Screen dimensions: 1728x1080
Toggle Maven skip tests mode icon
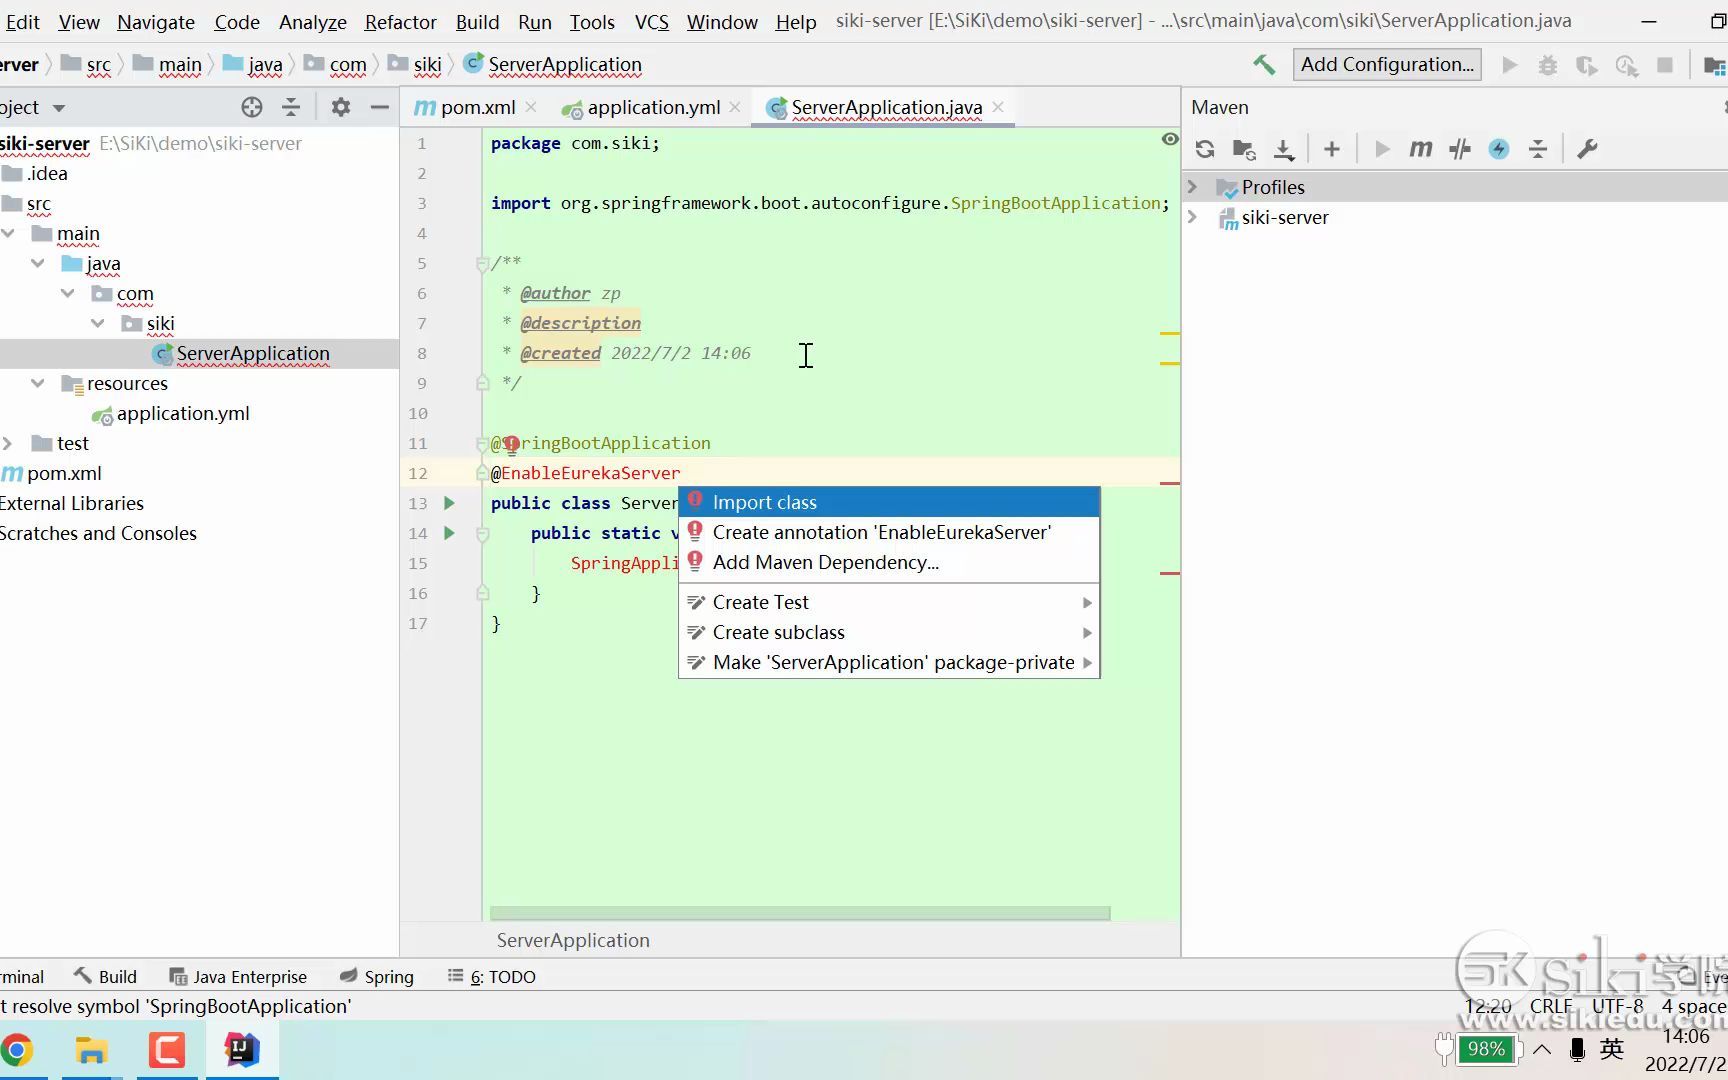tap(1499, 149)
